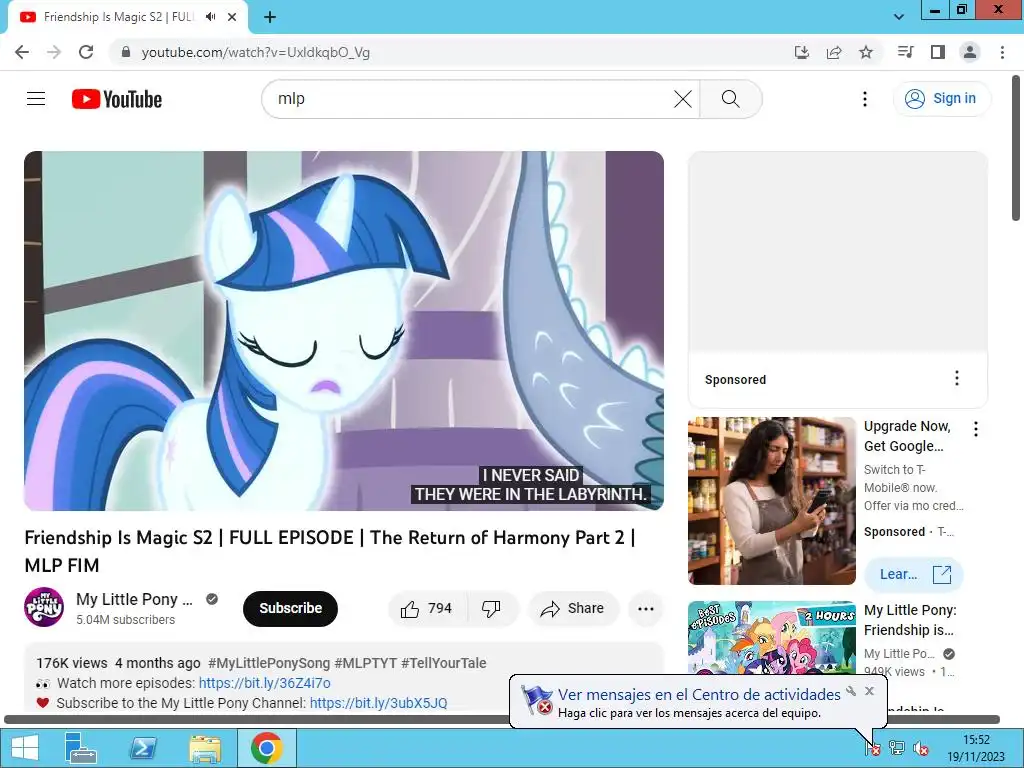This screenshot has height=768, width=1024.
Task: Launch Server Manager from taskbar
Action: point(81,748)
